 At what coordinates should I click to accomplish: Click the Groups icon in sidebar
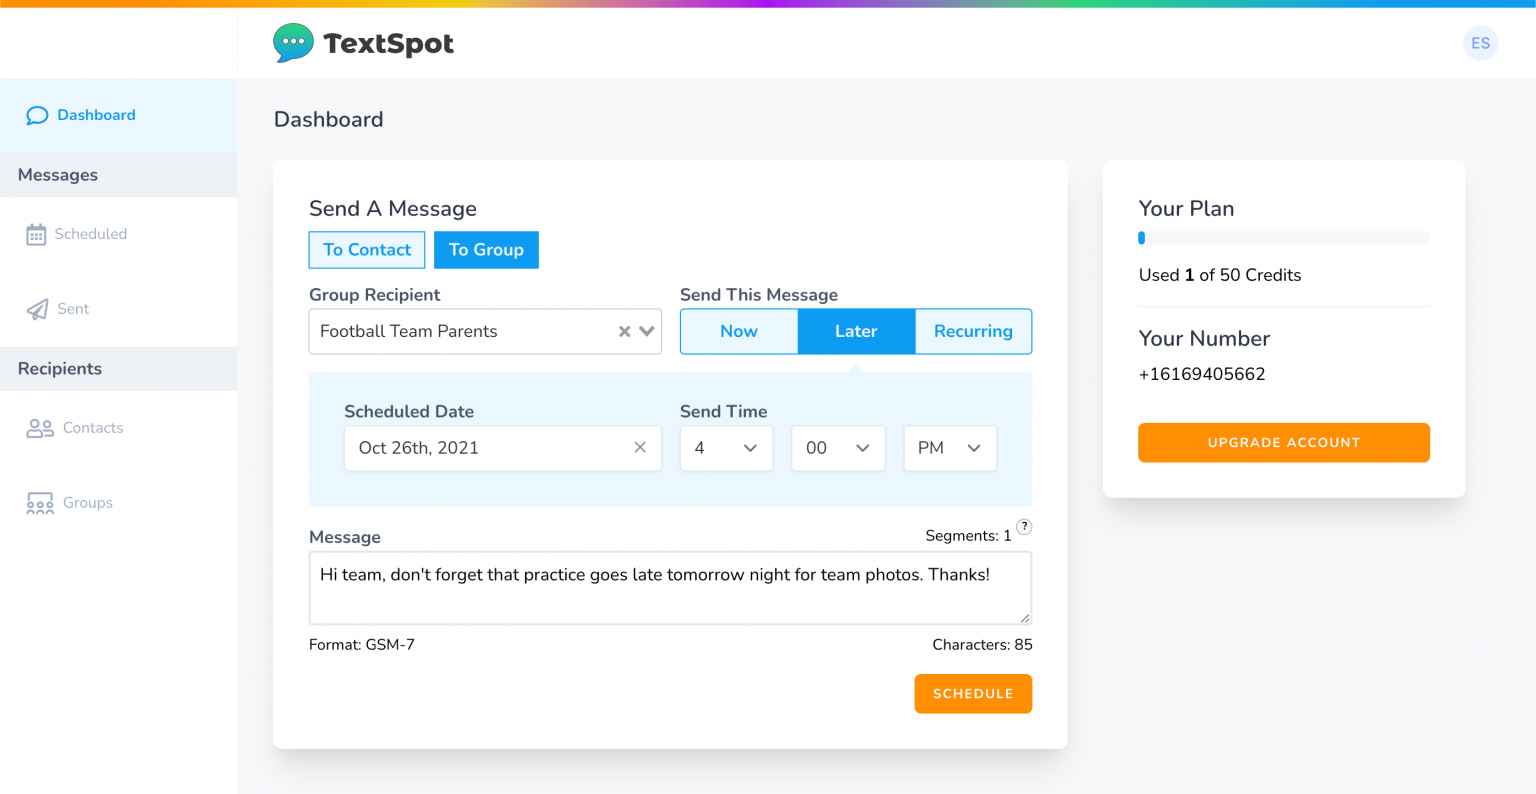39,502
